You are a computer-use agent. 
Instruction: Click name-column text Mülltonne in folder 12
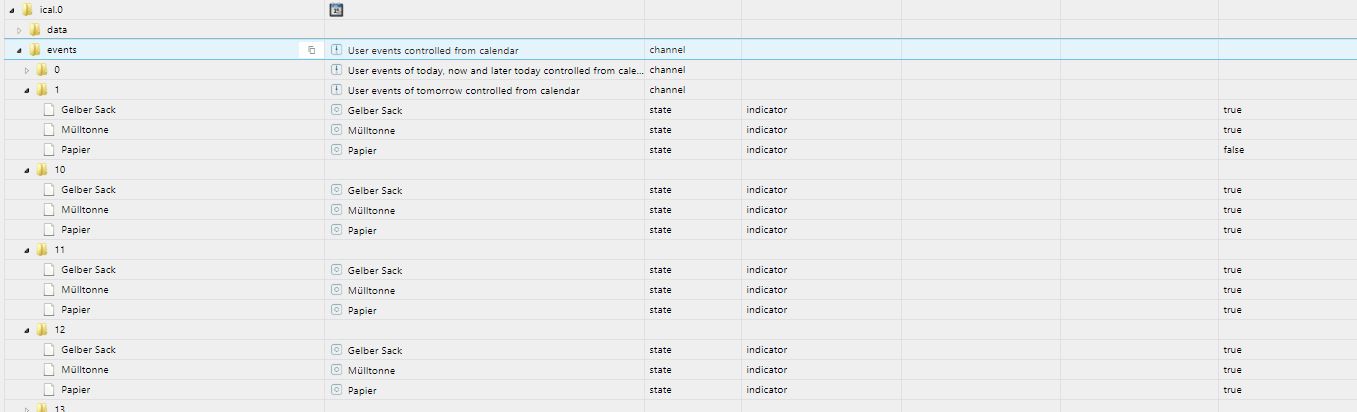point(371,371)
